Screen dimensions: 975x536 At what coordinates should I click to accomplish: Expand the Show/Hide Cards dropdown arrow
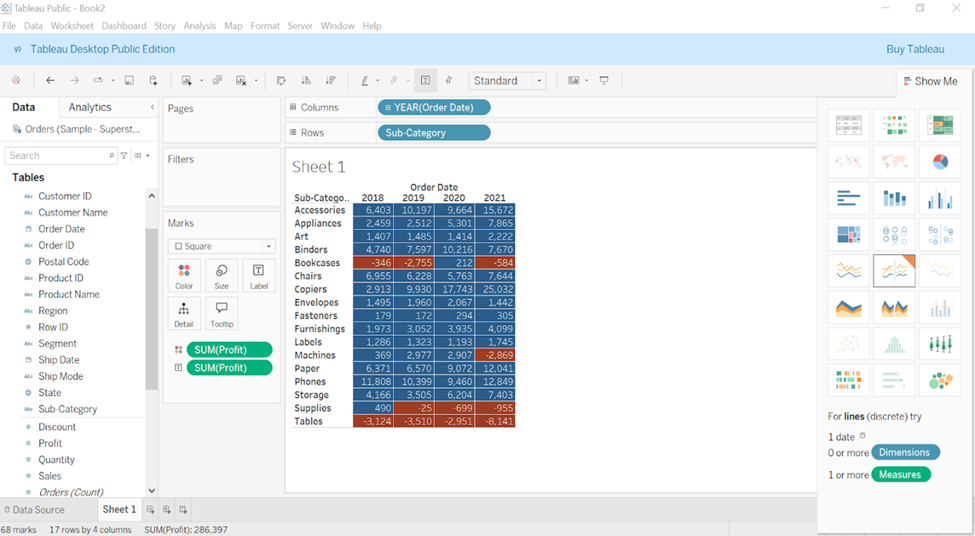pyautogui.click(x=586, y=81)
